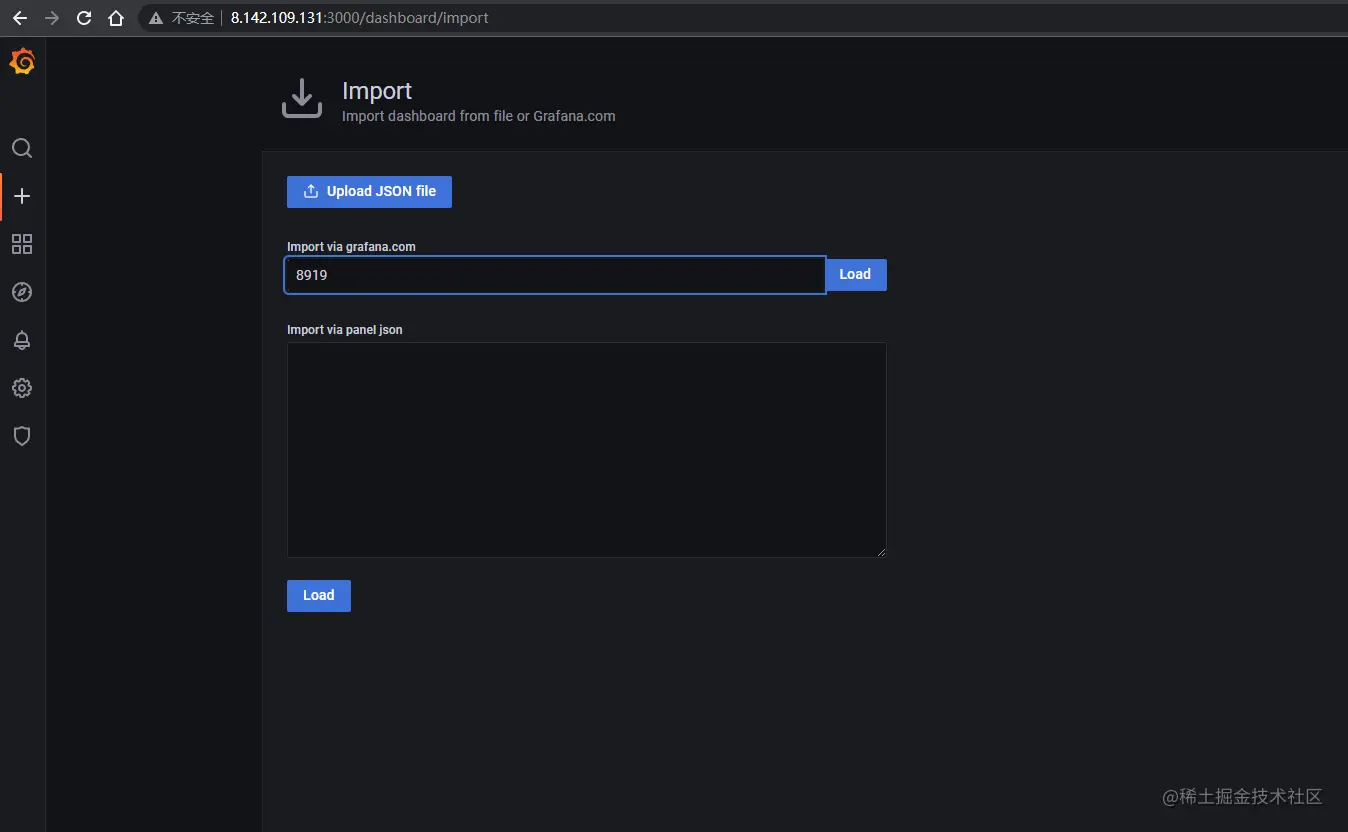Open the Server Admin shield icon

coord(22,436)
